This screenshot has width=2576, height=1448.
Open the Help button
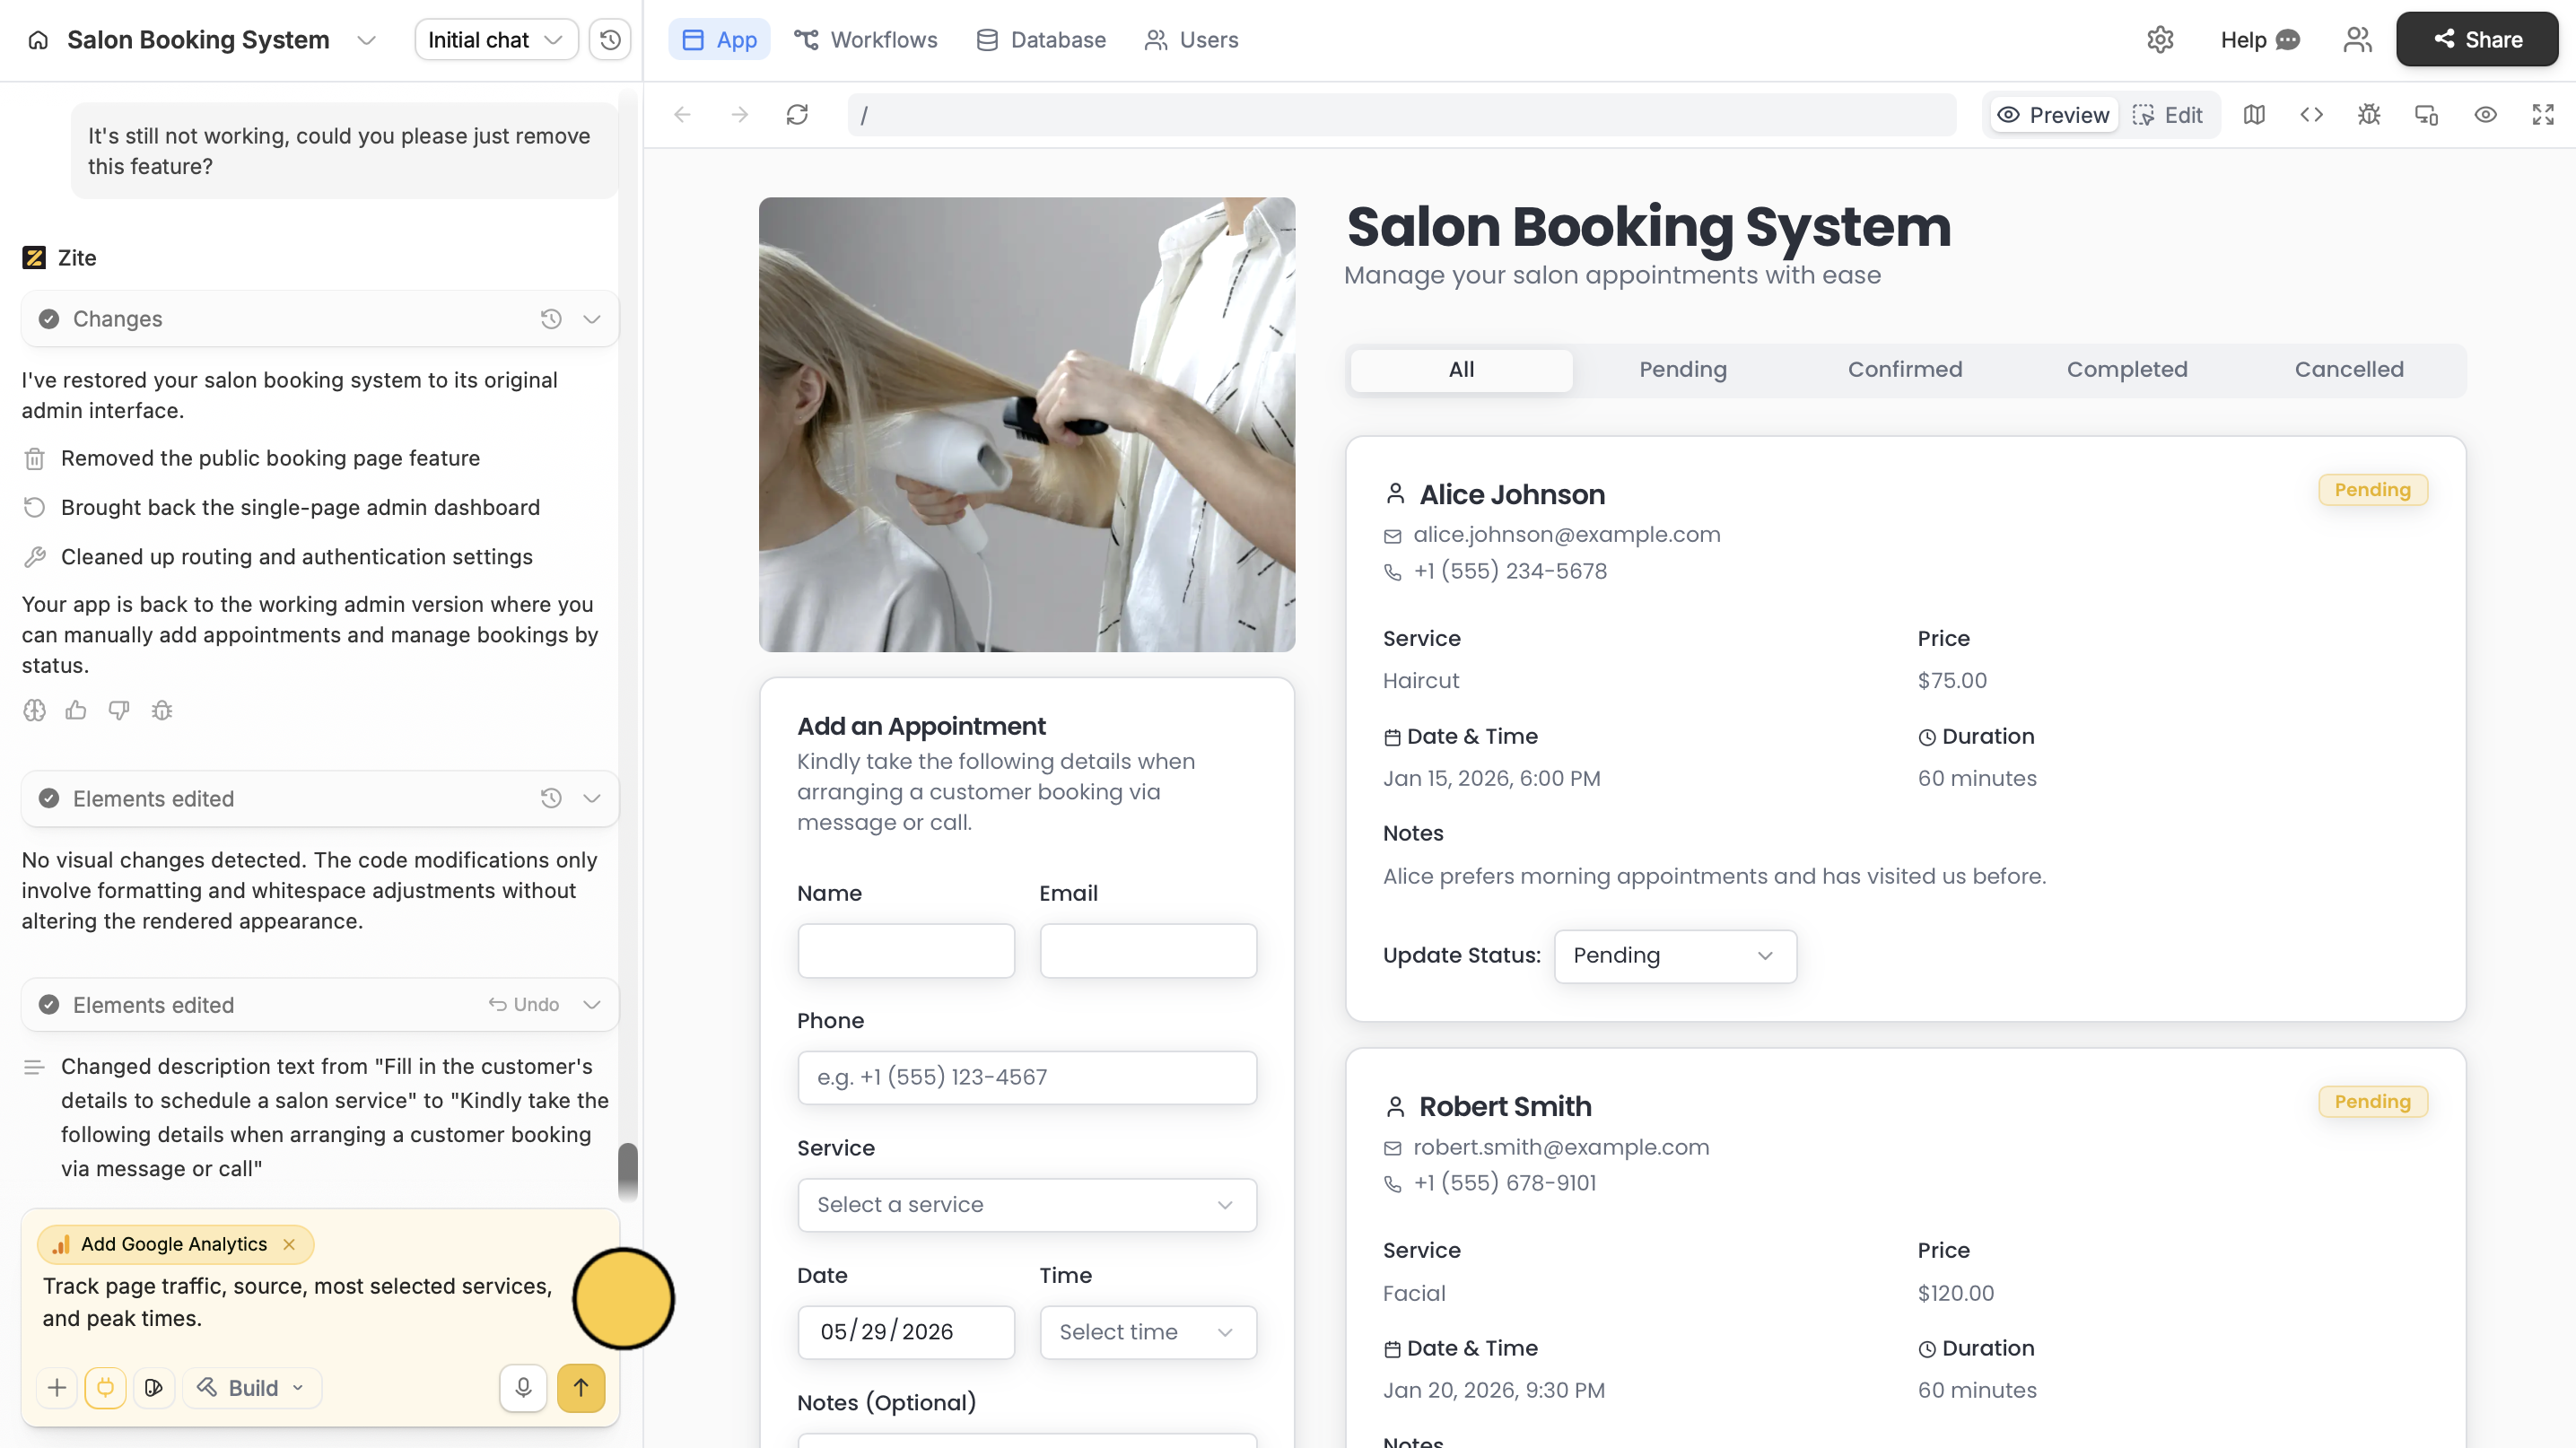[x=2260, y=40]
